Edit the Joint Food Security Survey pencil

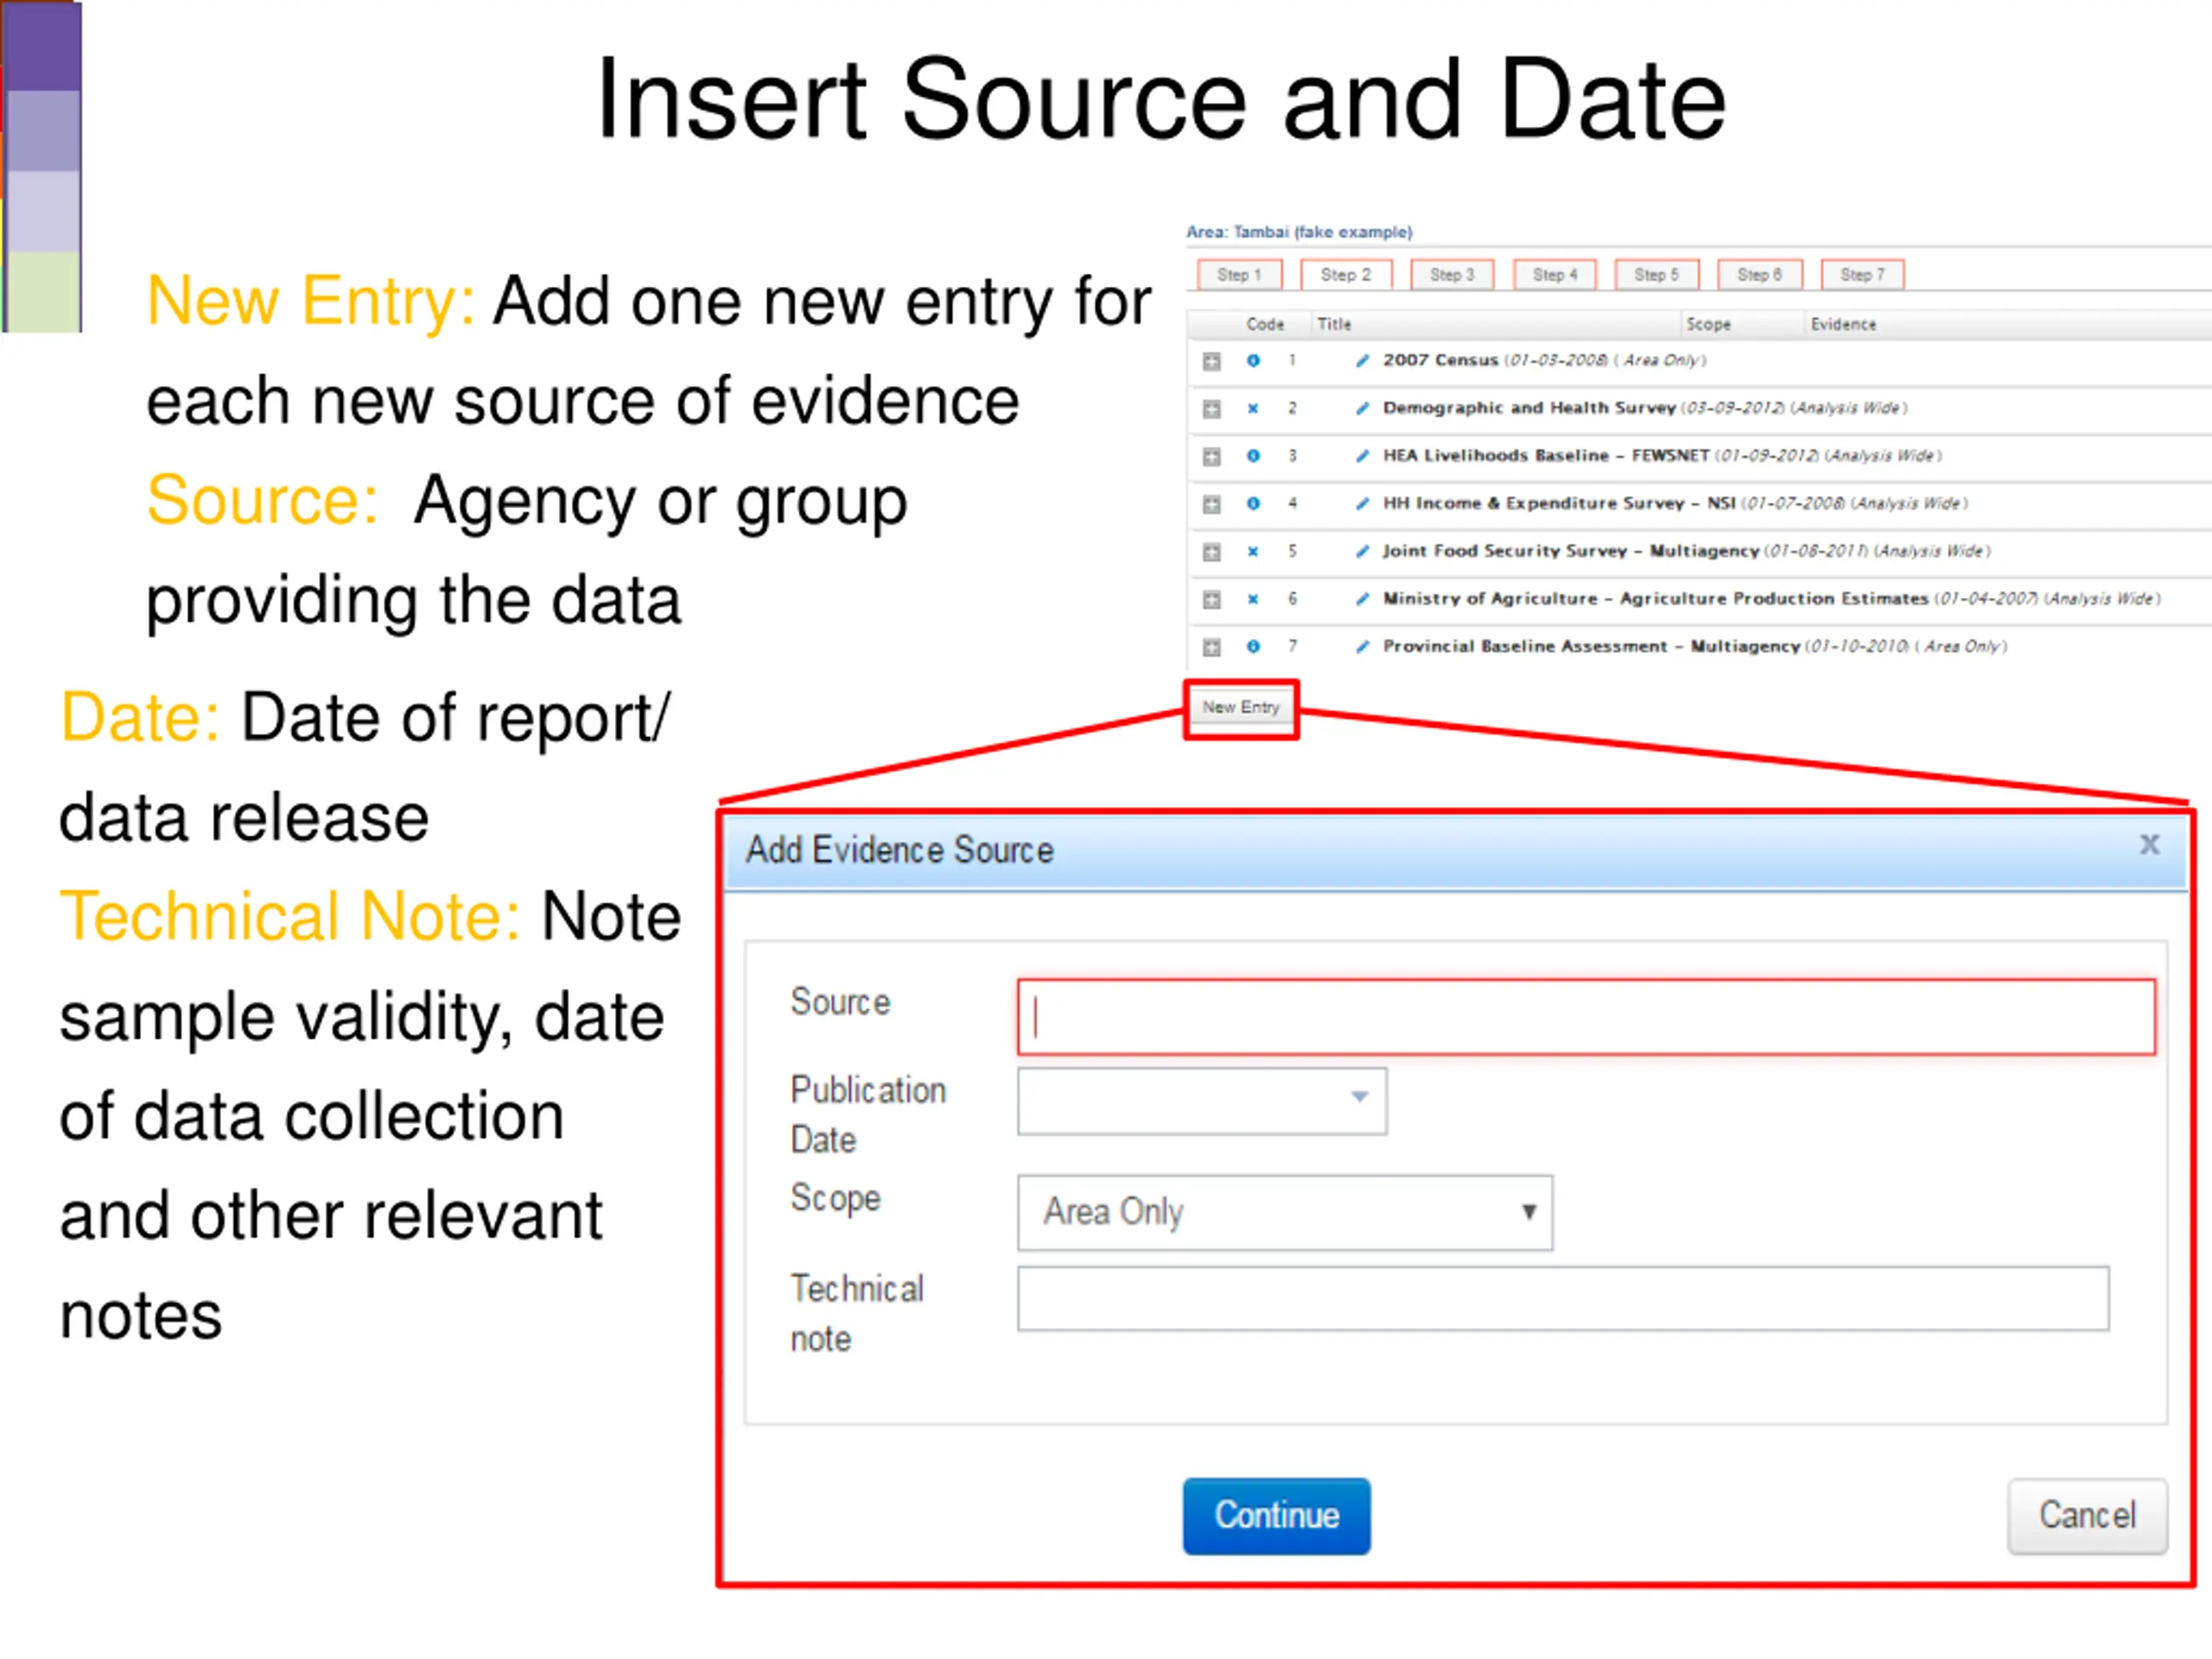(1362, 551)
